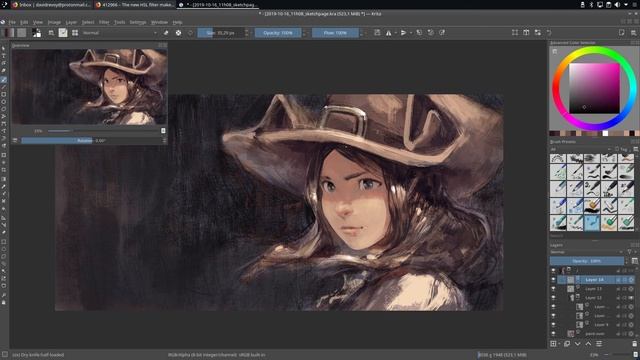The image size is (640, 360).
Task: Click the color selector settings icon
Action: (554, 51)
